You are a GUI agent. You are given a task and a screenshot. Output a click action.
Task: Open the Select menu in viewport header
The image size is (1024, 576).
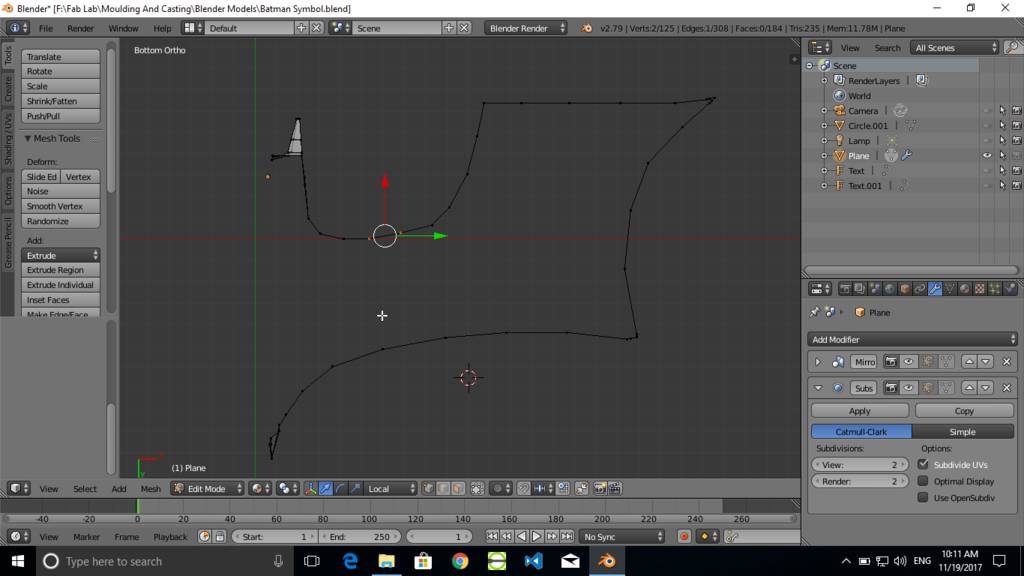pos(84,488)
